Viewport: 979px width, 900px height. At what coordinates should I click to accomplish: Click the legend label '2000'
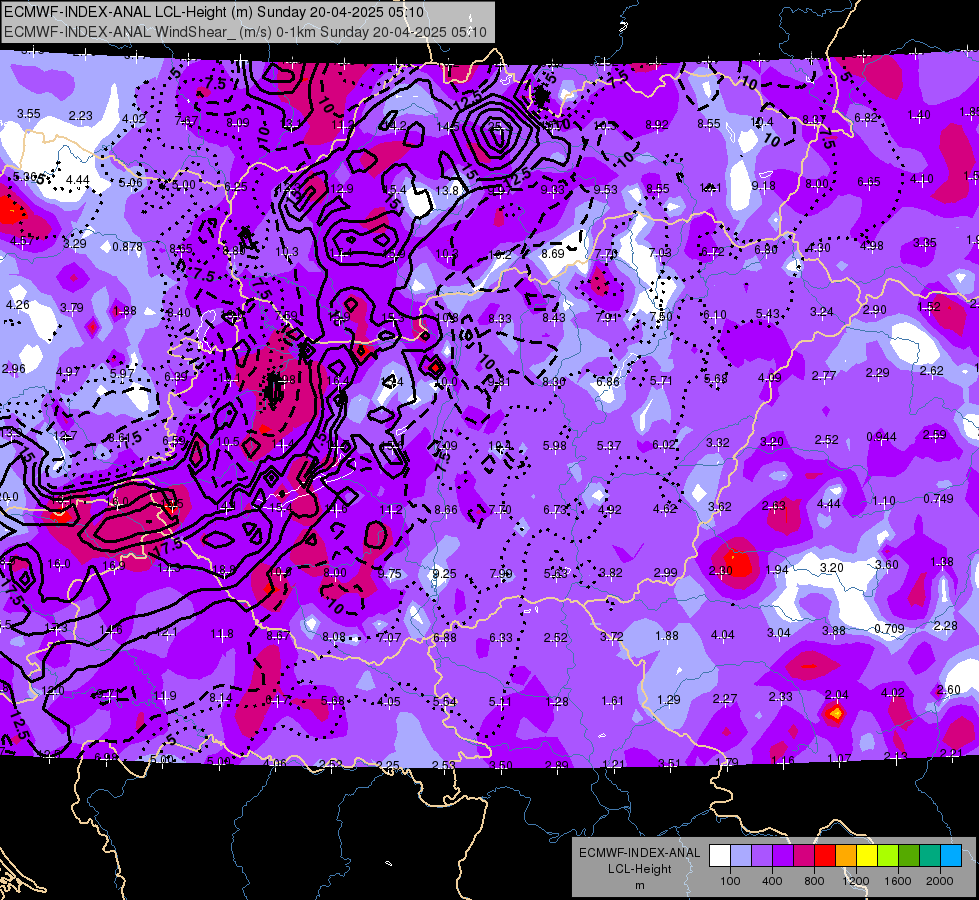(939, 881)
